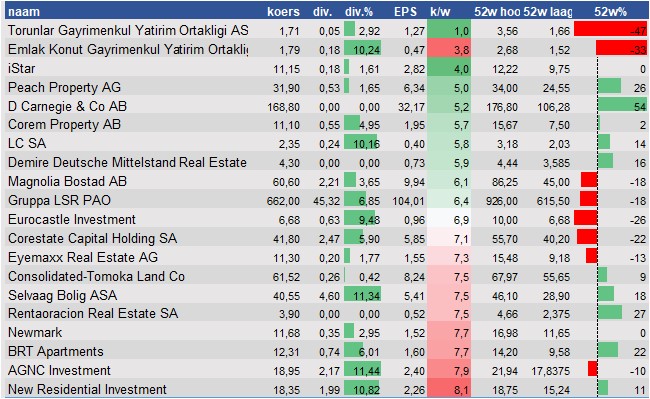
Task: Select the 'div.%' column header
Action: pos(359,12)
